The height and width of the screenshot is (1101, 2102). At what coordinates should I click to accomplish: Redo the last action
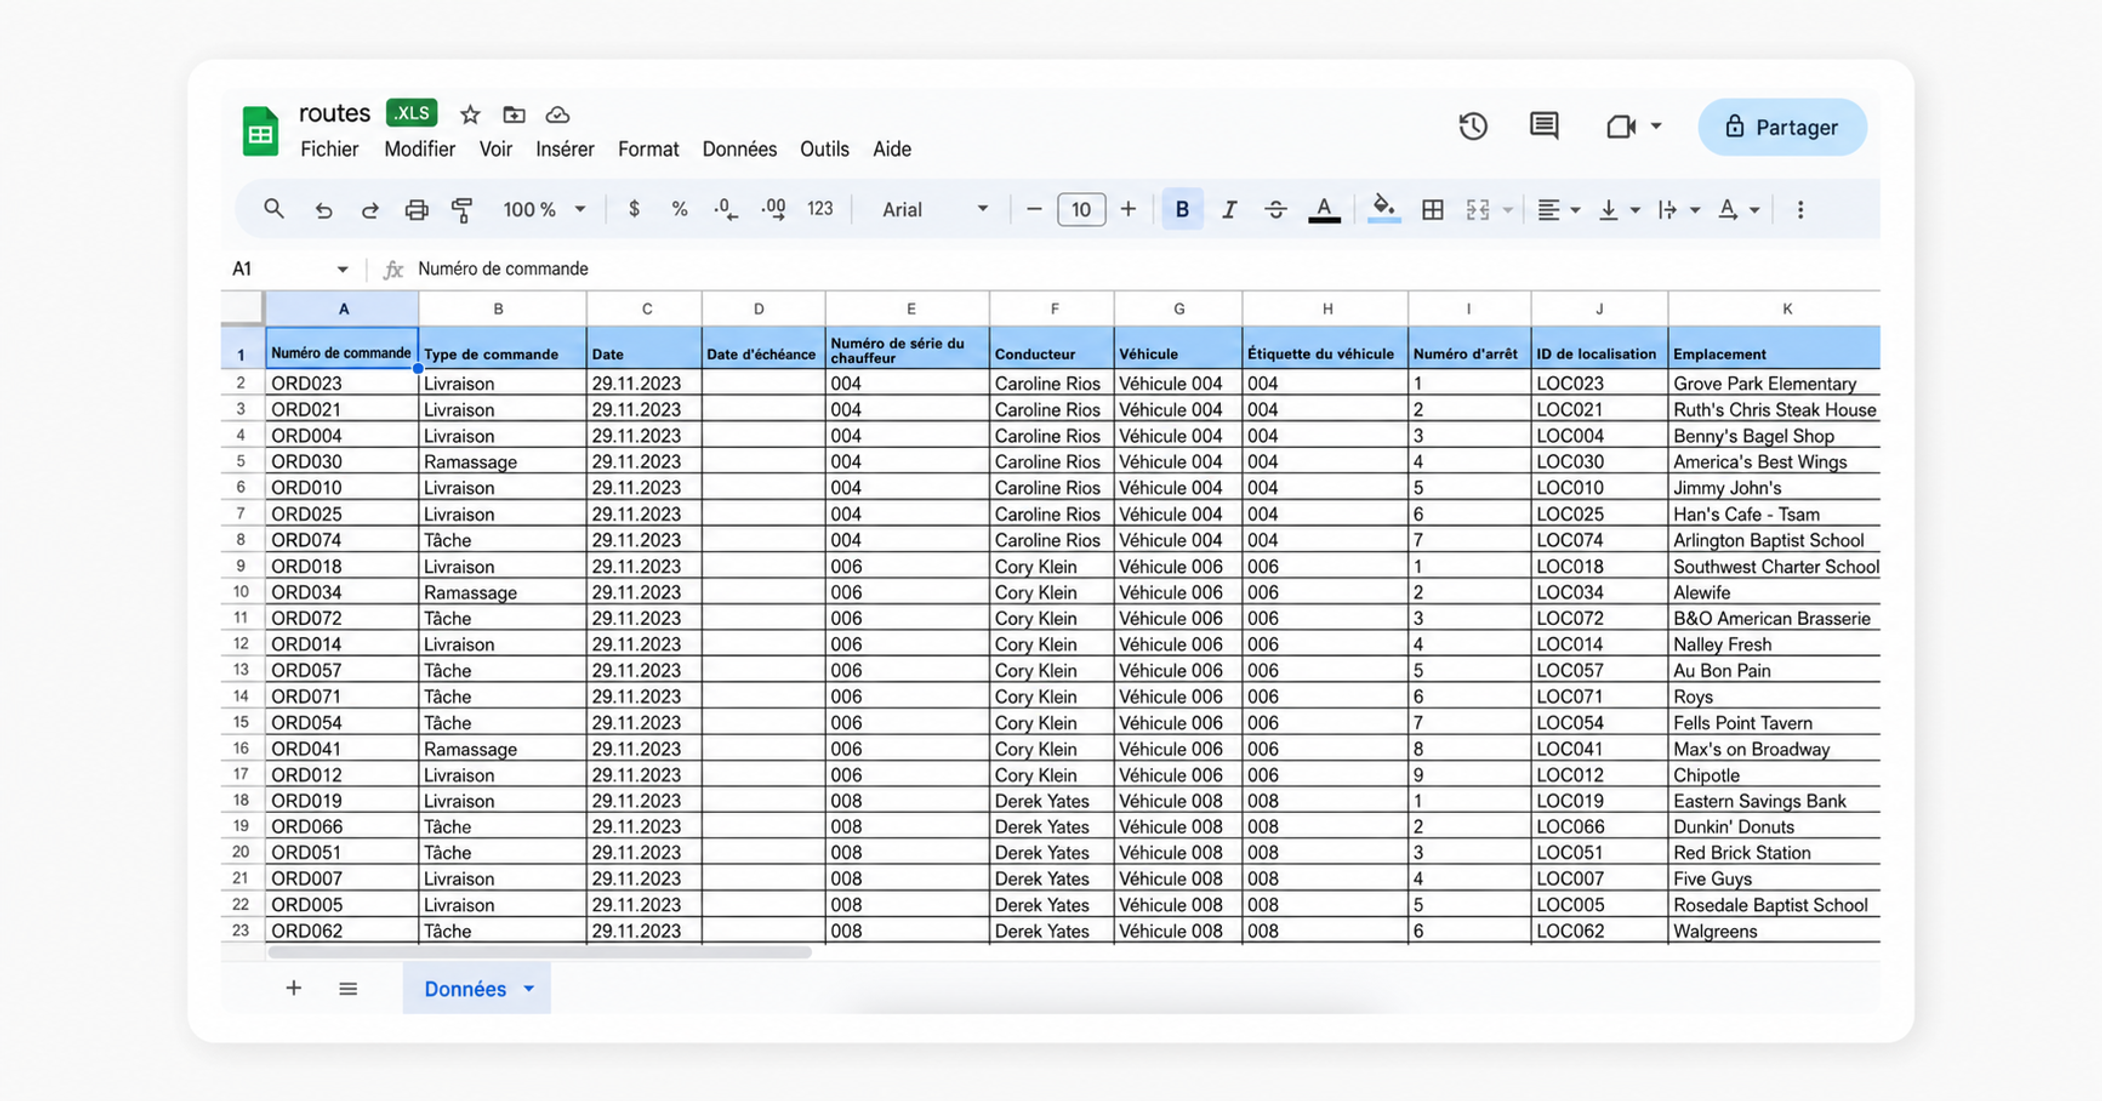369,210
